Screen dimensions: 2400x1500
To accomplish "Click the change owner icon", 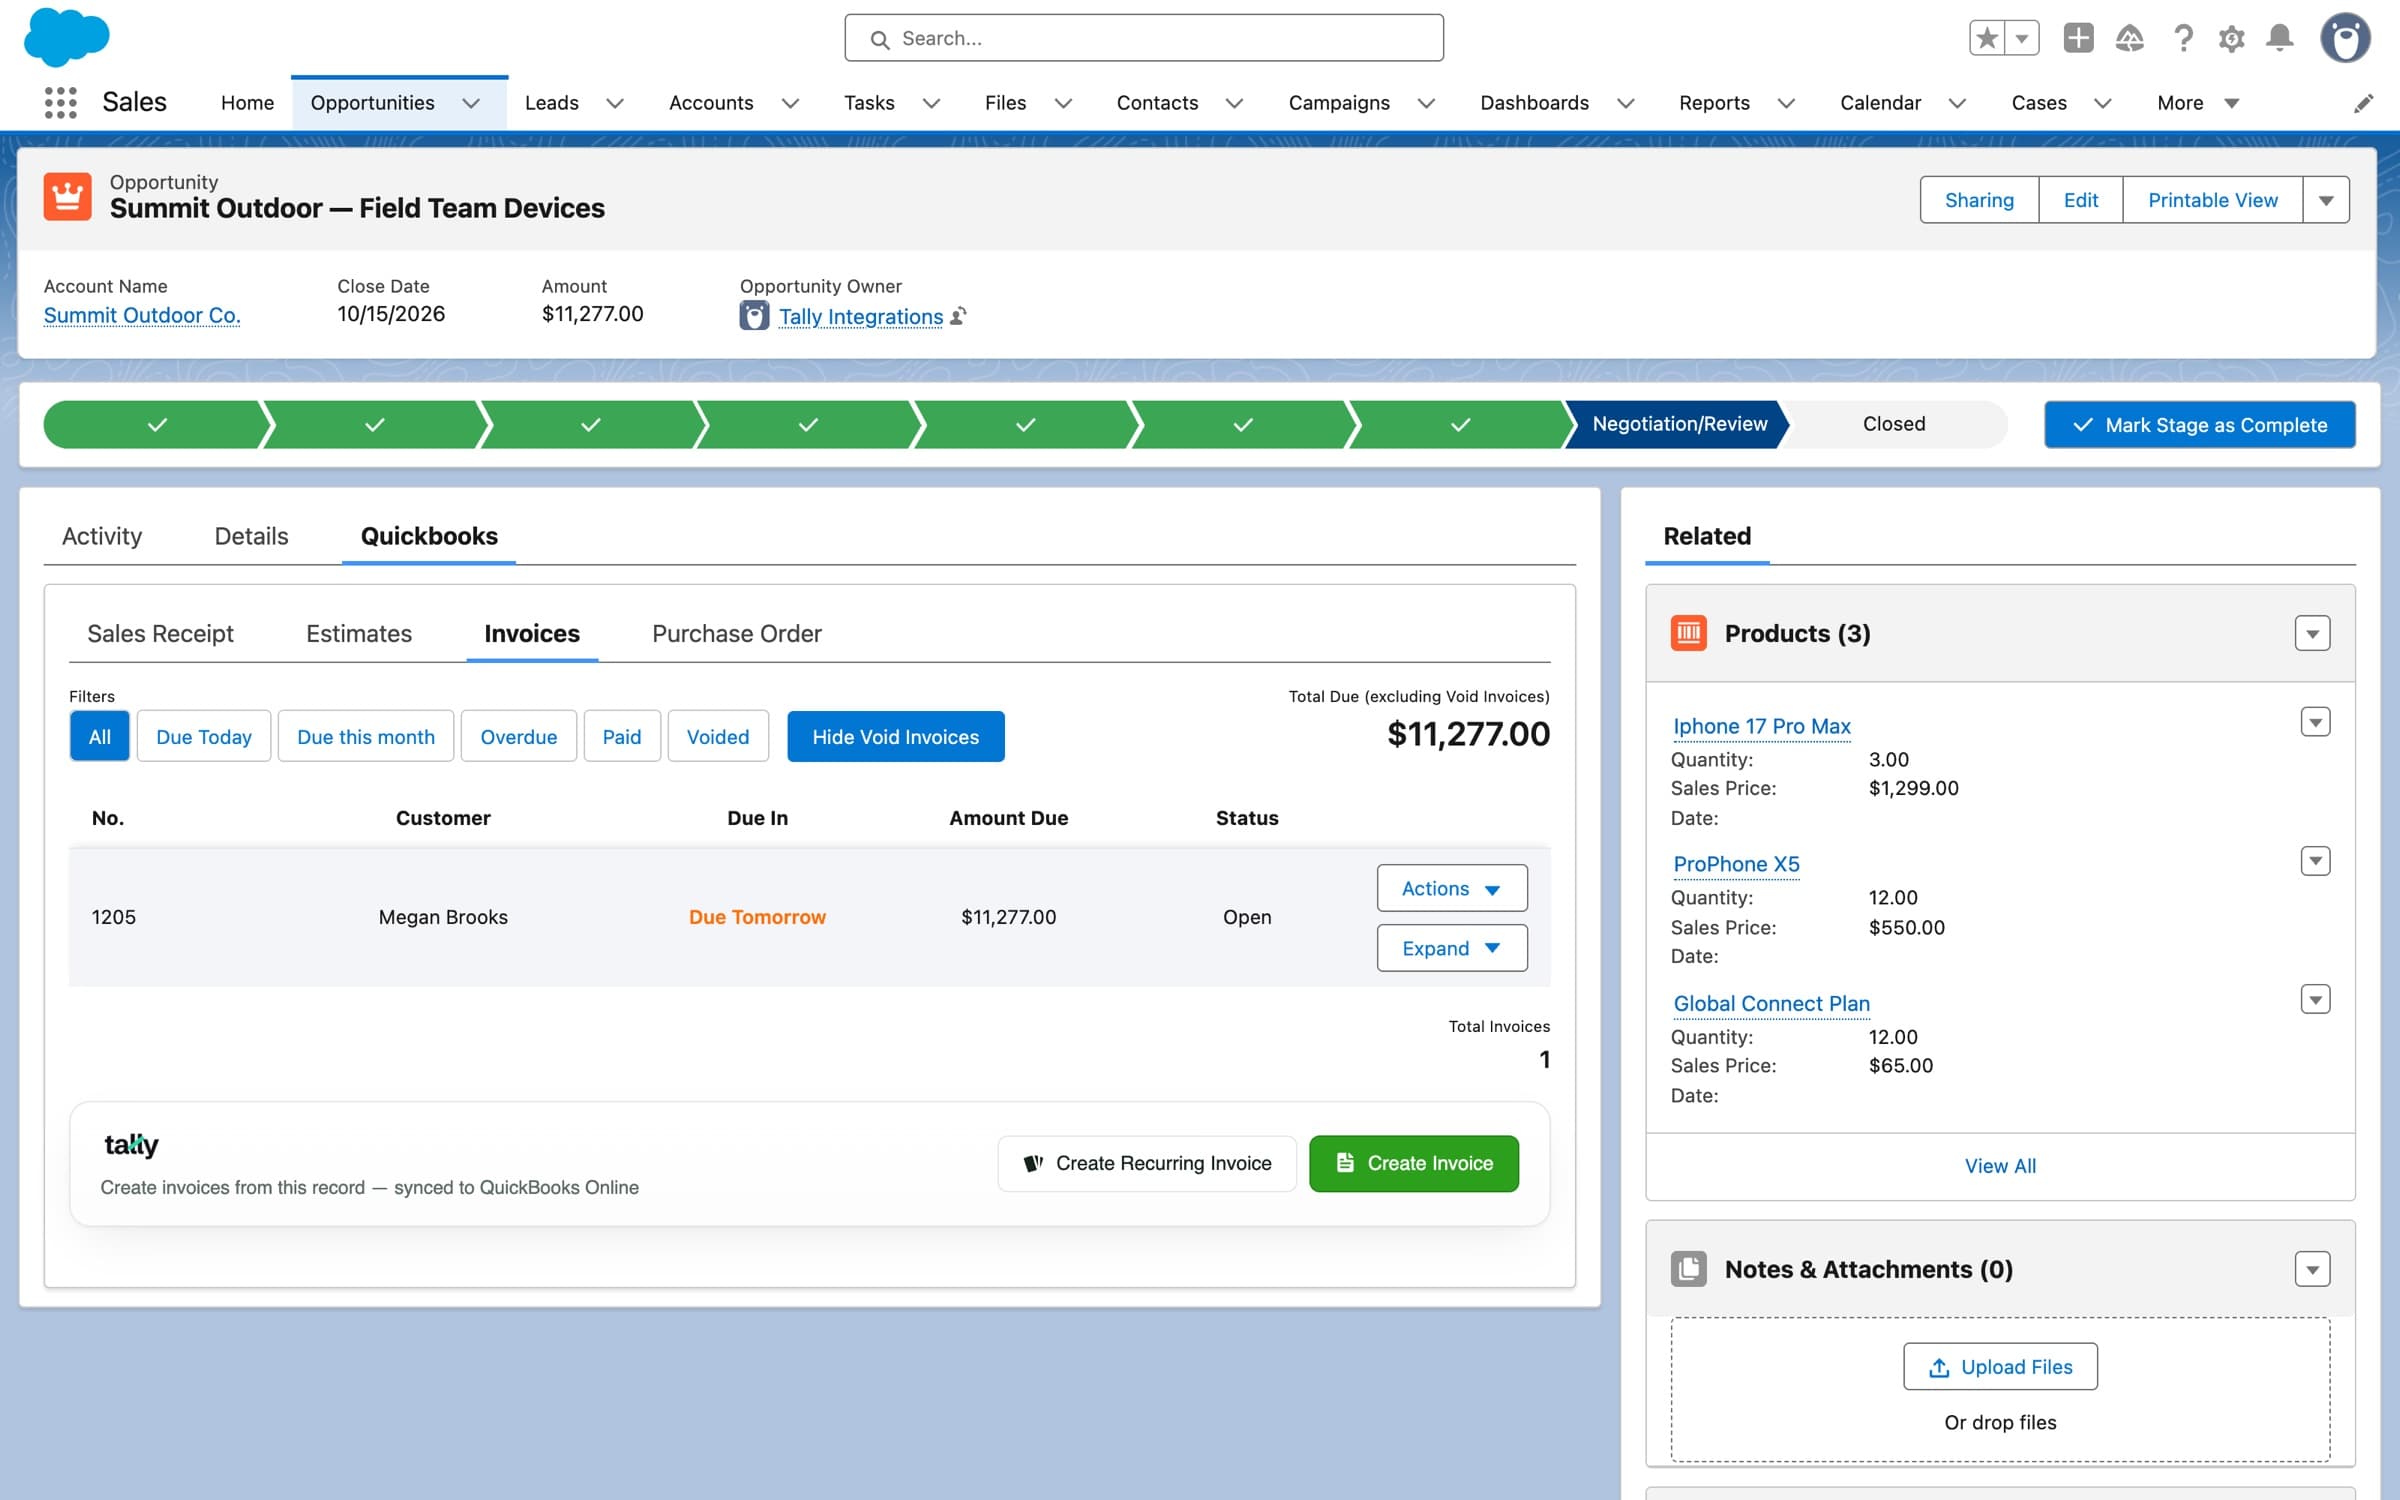I will 958,316.
